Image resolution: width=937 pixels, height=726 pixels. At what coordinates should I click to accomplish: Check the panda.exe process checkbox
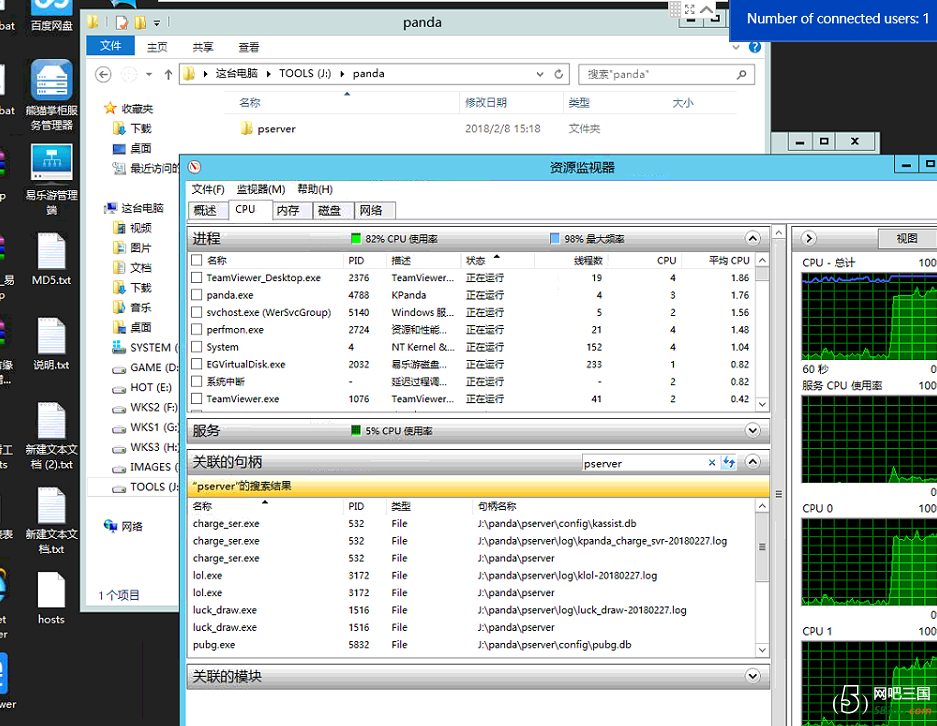(197, 295)
